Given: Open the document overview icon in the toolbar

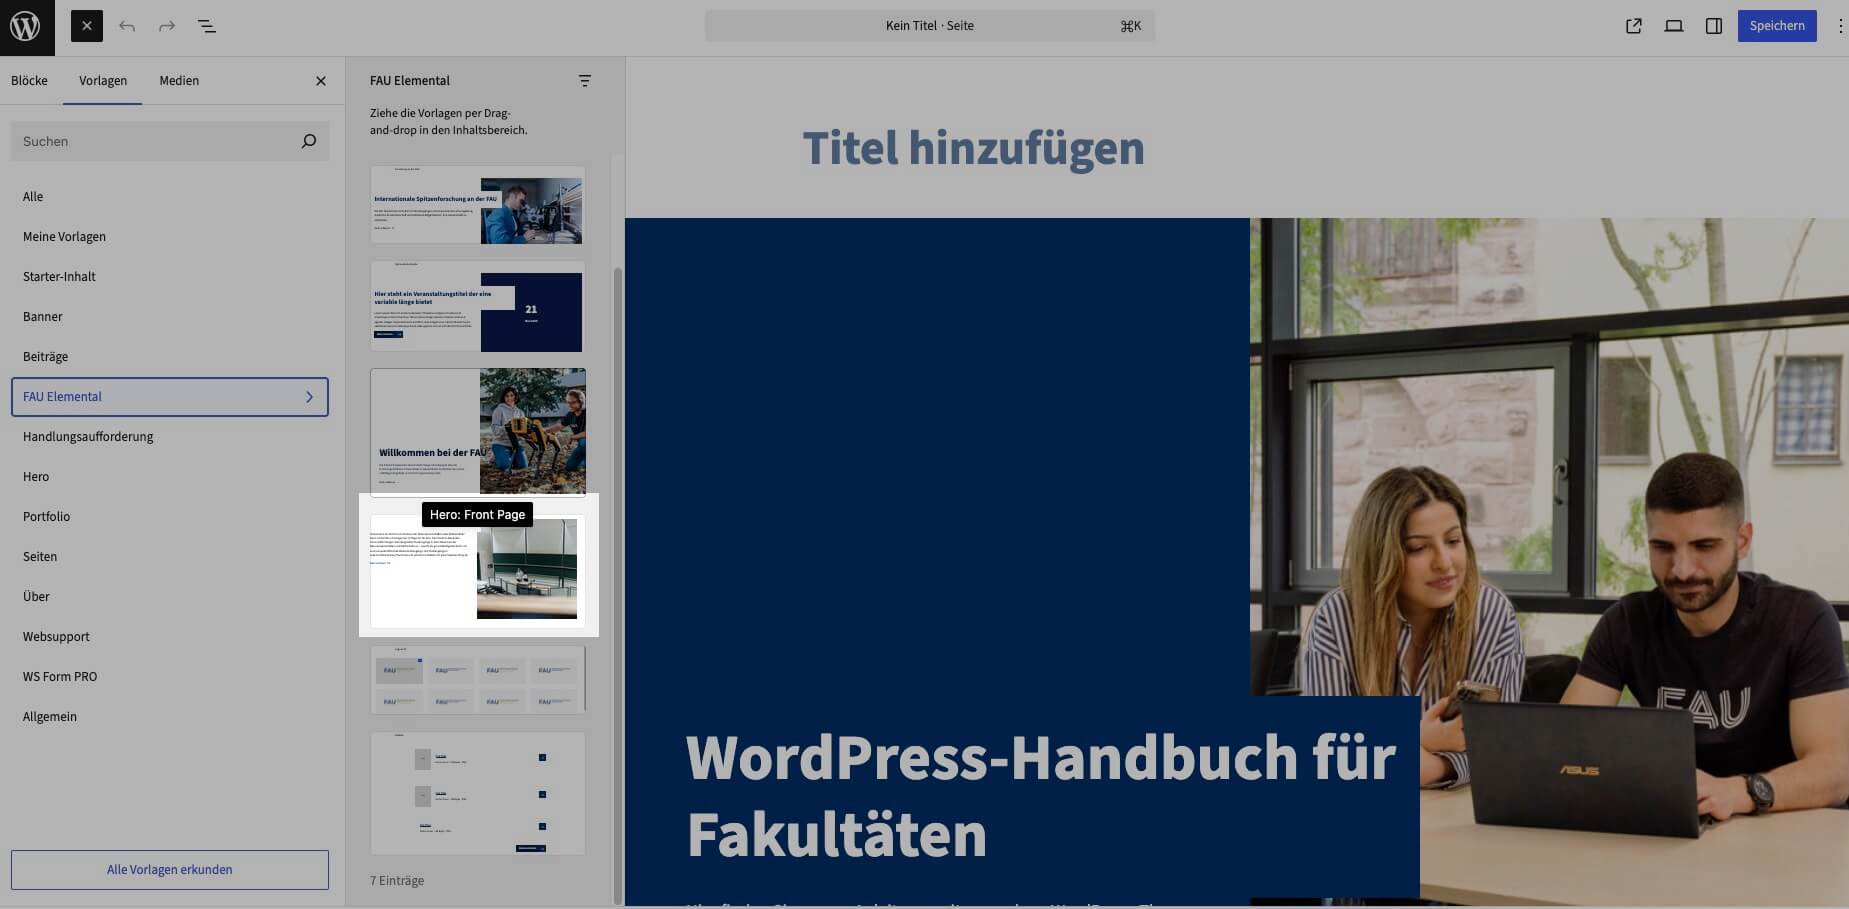Looking at the screenshot, I should tap(207, 26).
